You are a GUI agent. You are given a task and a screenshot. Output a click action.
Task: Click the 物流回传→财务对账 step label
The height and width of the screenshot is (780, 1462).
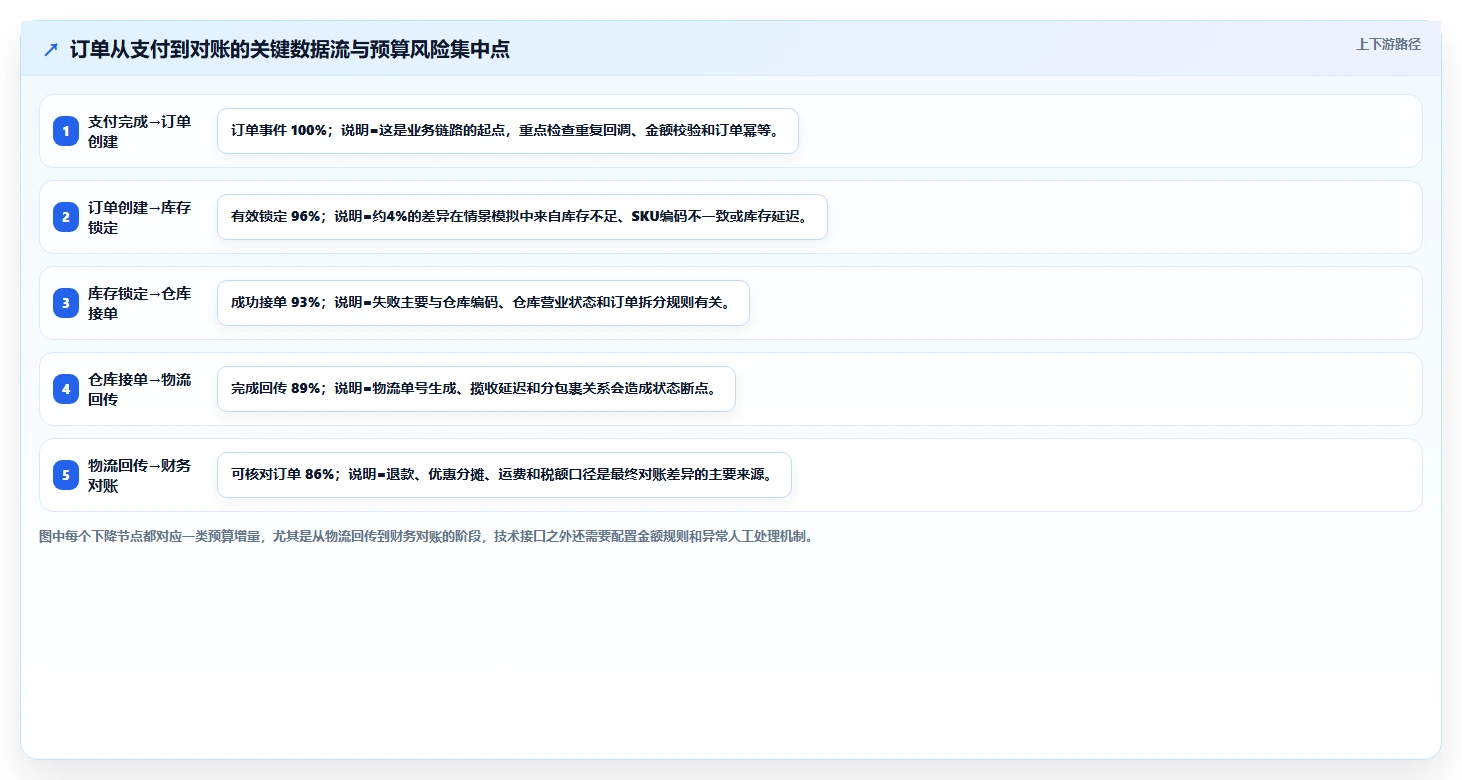click(x=140, y=475)
